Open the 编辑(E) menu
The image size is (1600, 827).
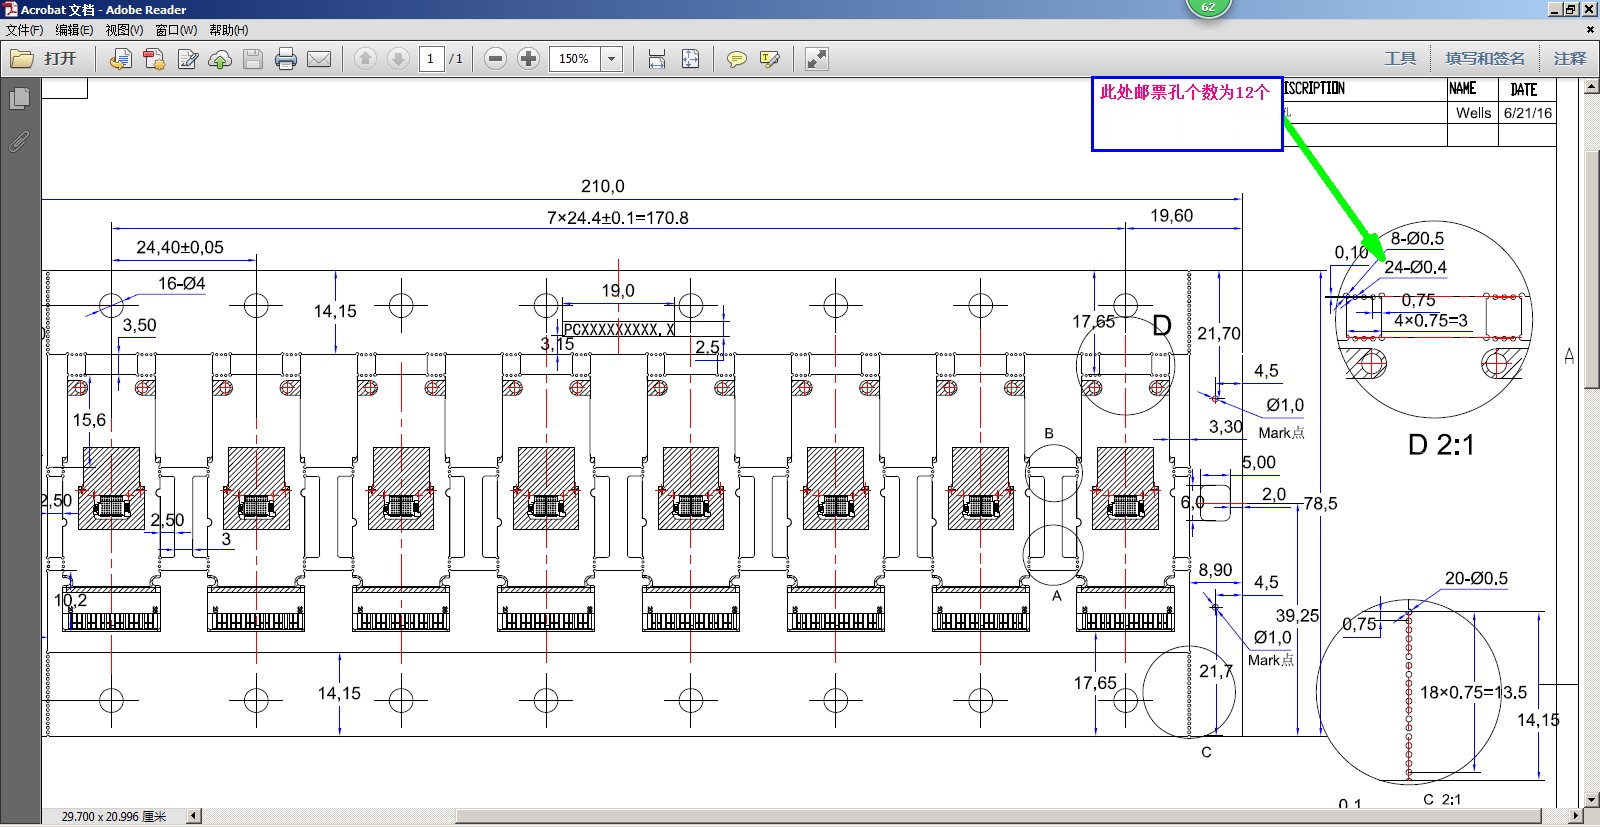pos(74,30)
